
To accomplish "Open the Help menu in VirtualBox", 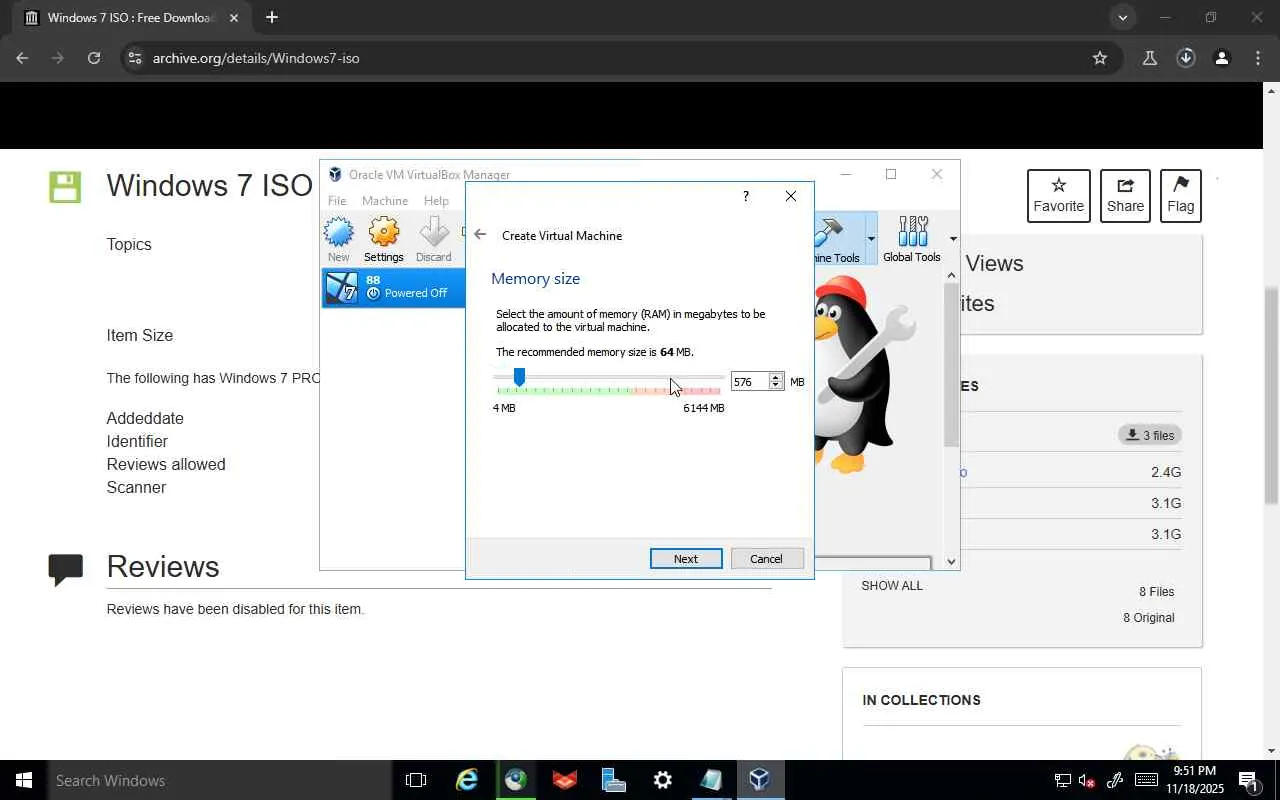I will (x=436, y=201).
